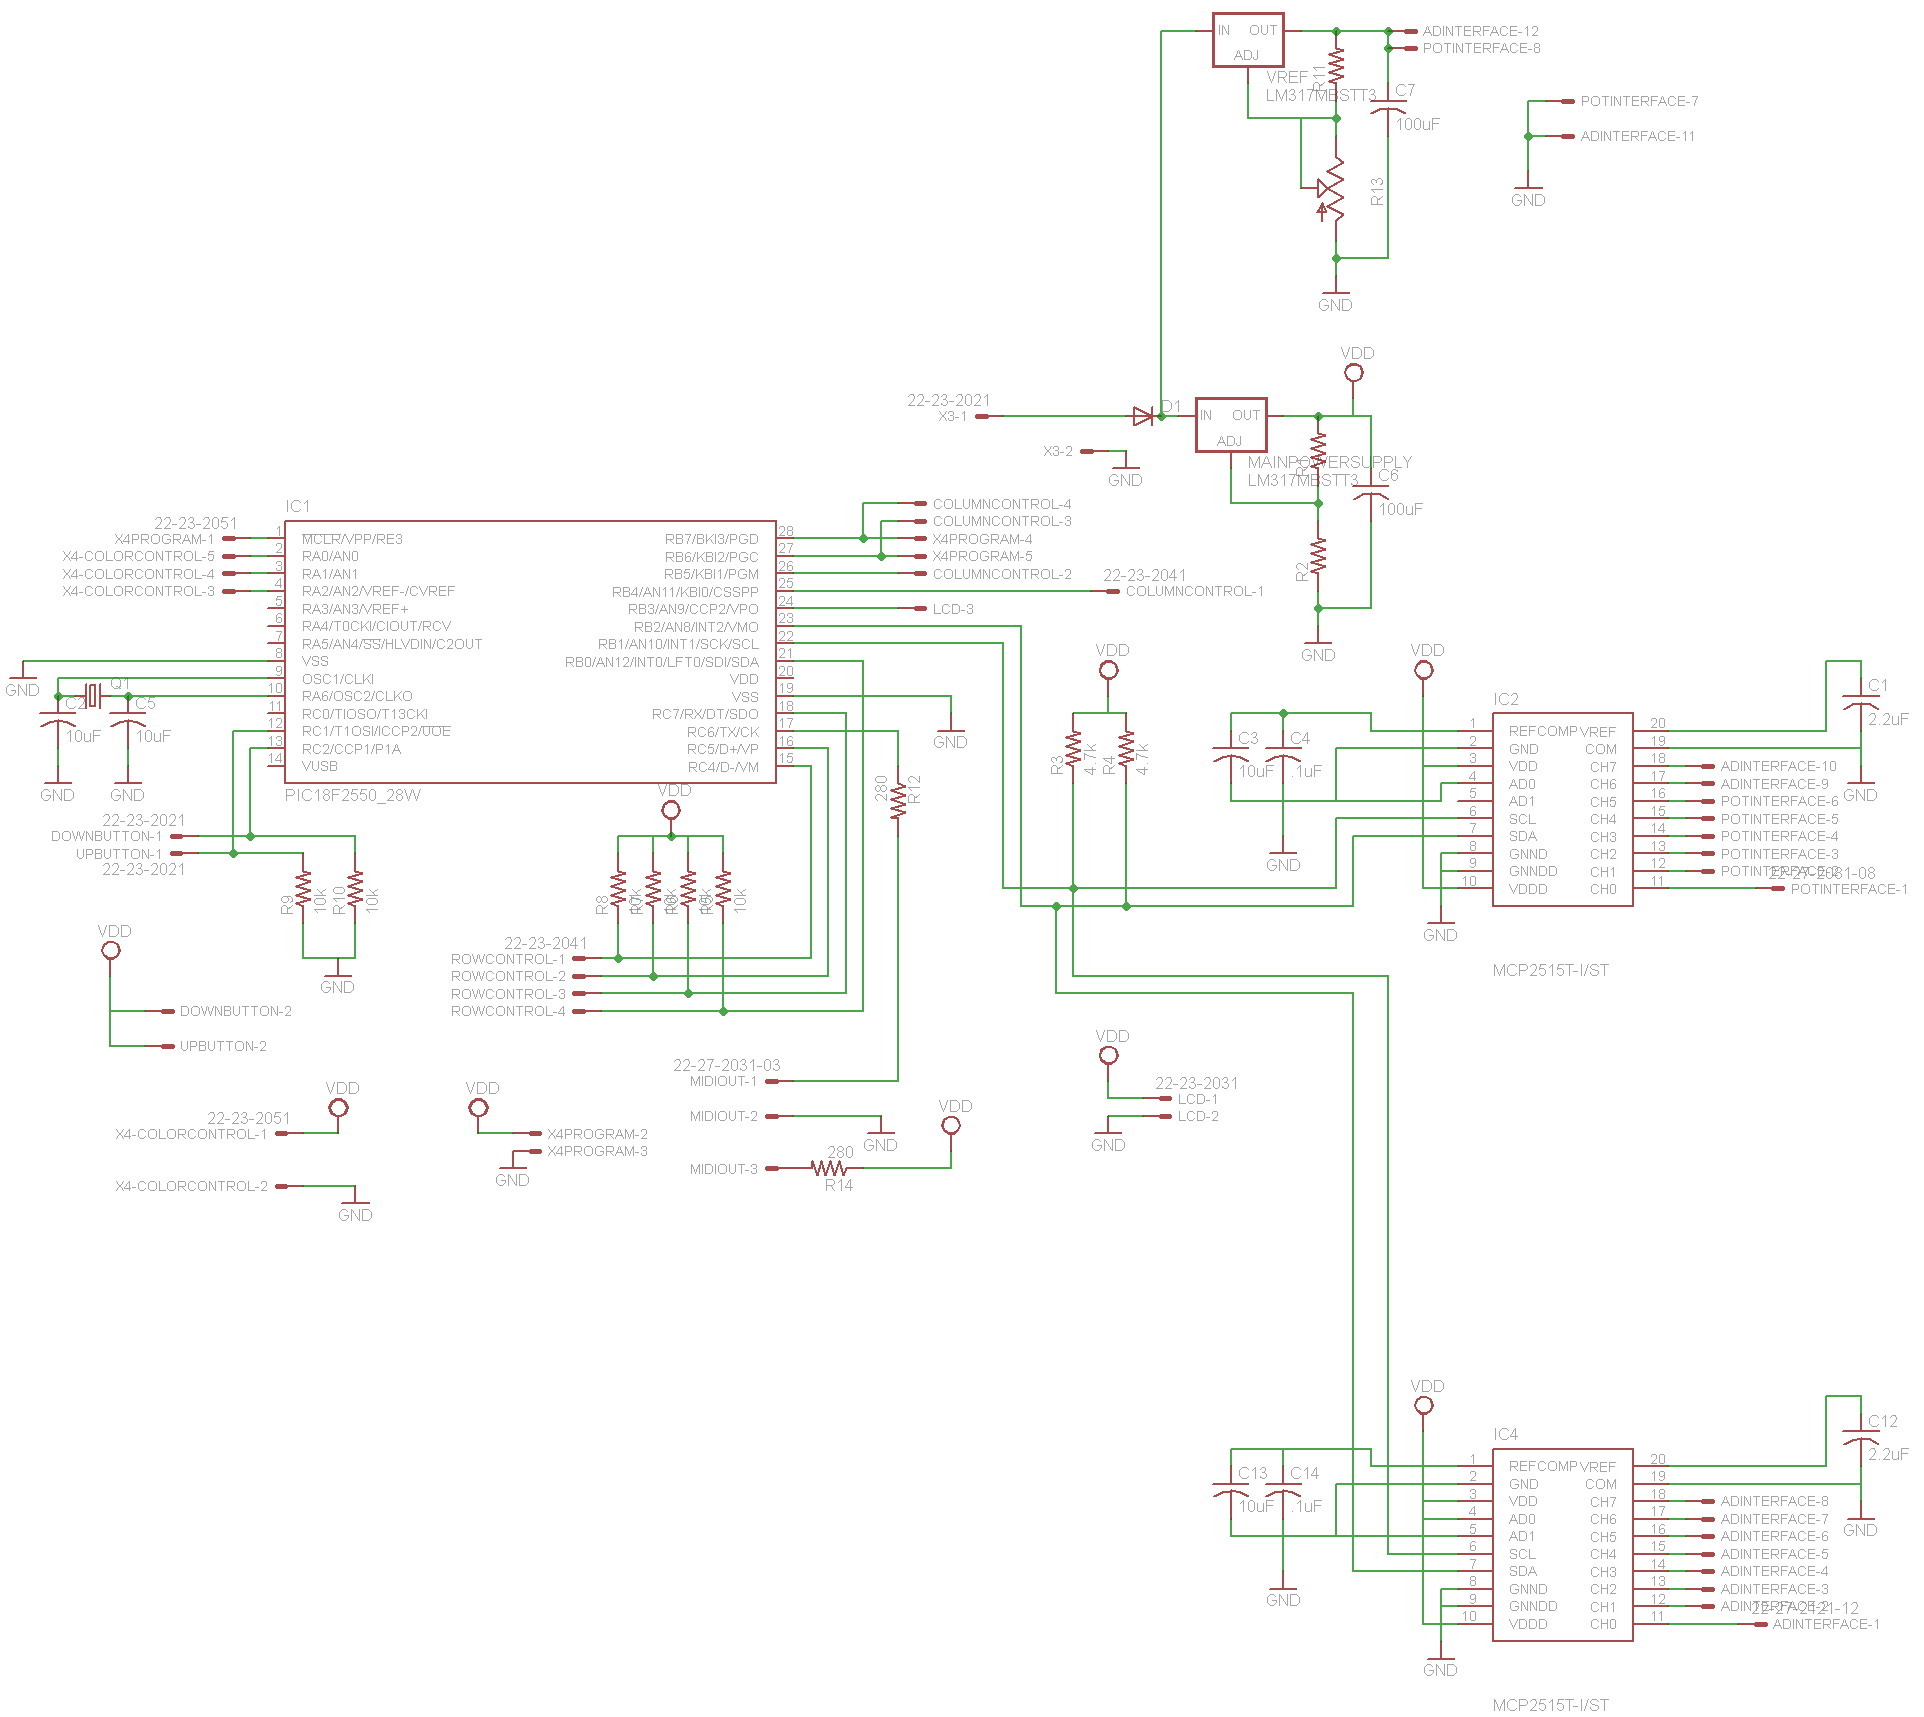Select the IC4 MCP2515T chip body
Screen dimensions: 1924x1717
(x=1563, y=1545)
